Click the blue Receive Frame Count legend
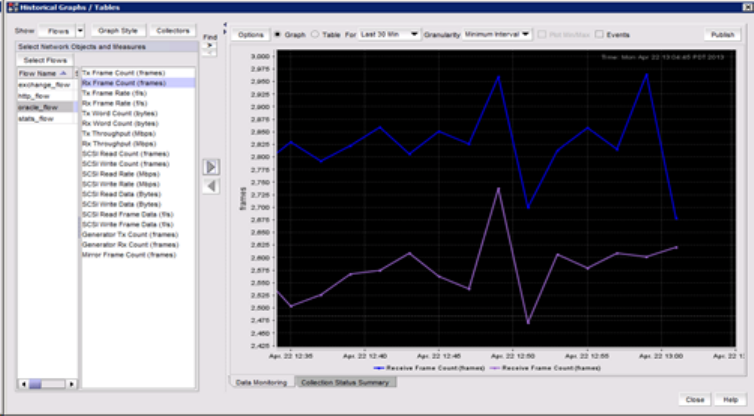This screenshot has height=416, width=754. pos(429,368)
